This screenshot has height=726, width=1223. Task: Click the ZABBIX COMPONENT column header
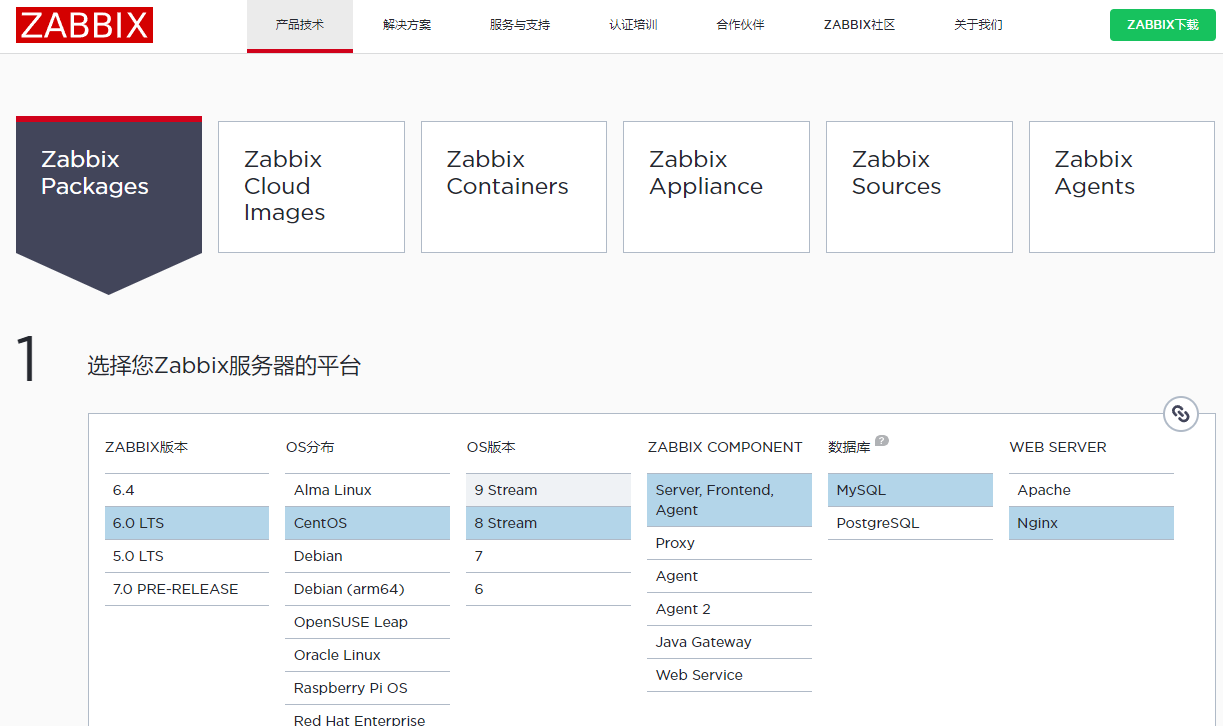725,447
